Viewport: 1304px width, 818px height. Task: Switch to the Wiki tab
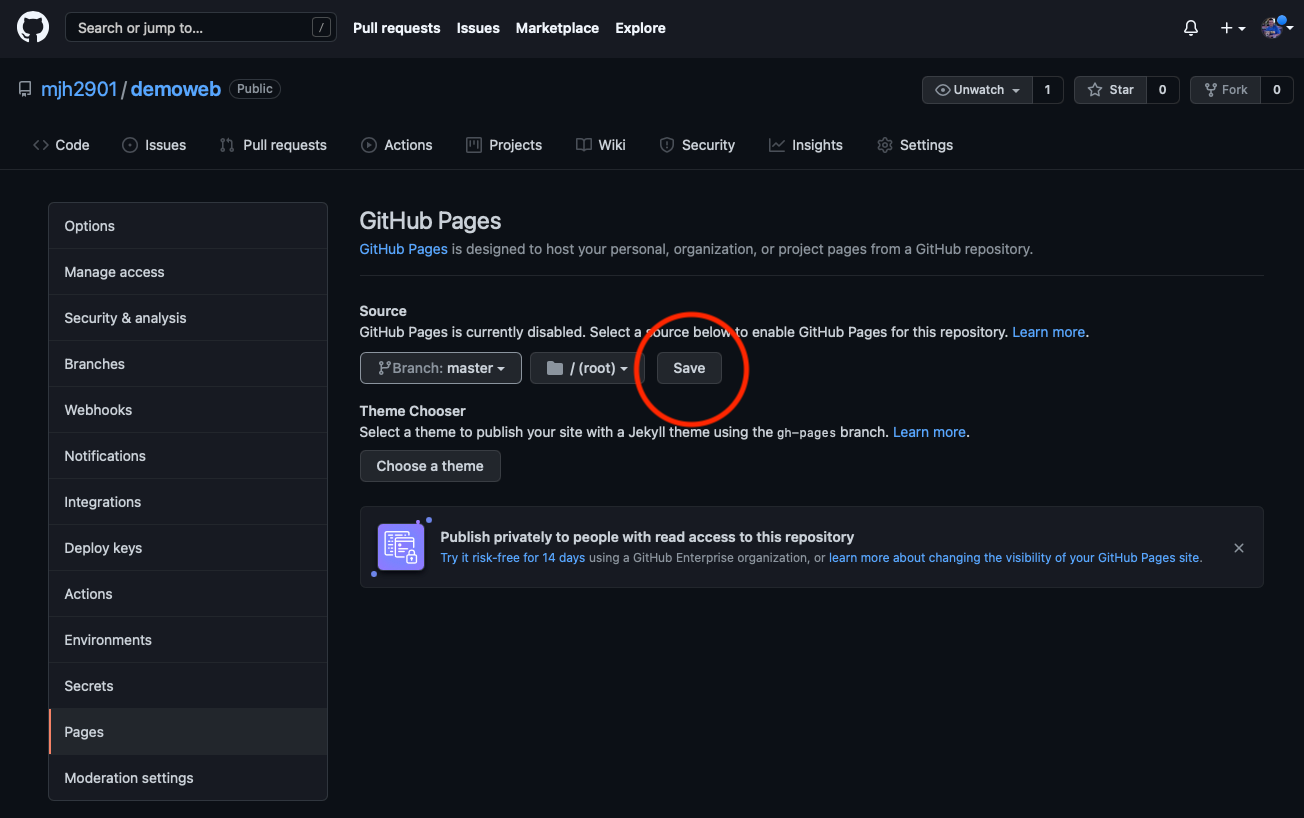point(601,145)
